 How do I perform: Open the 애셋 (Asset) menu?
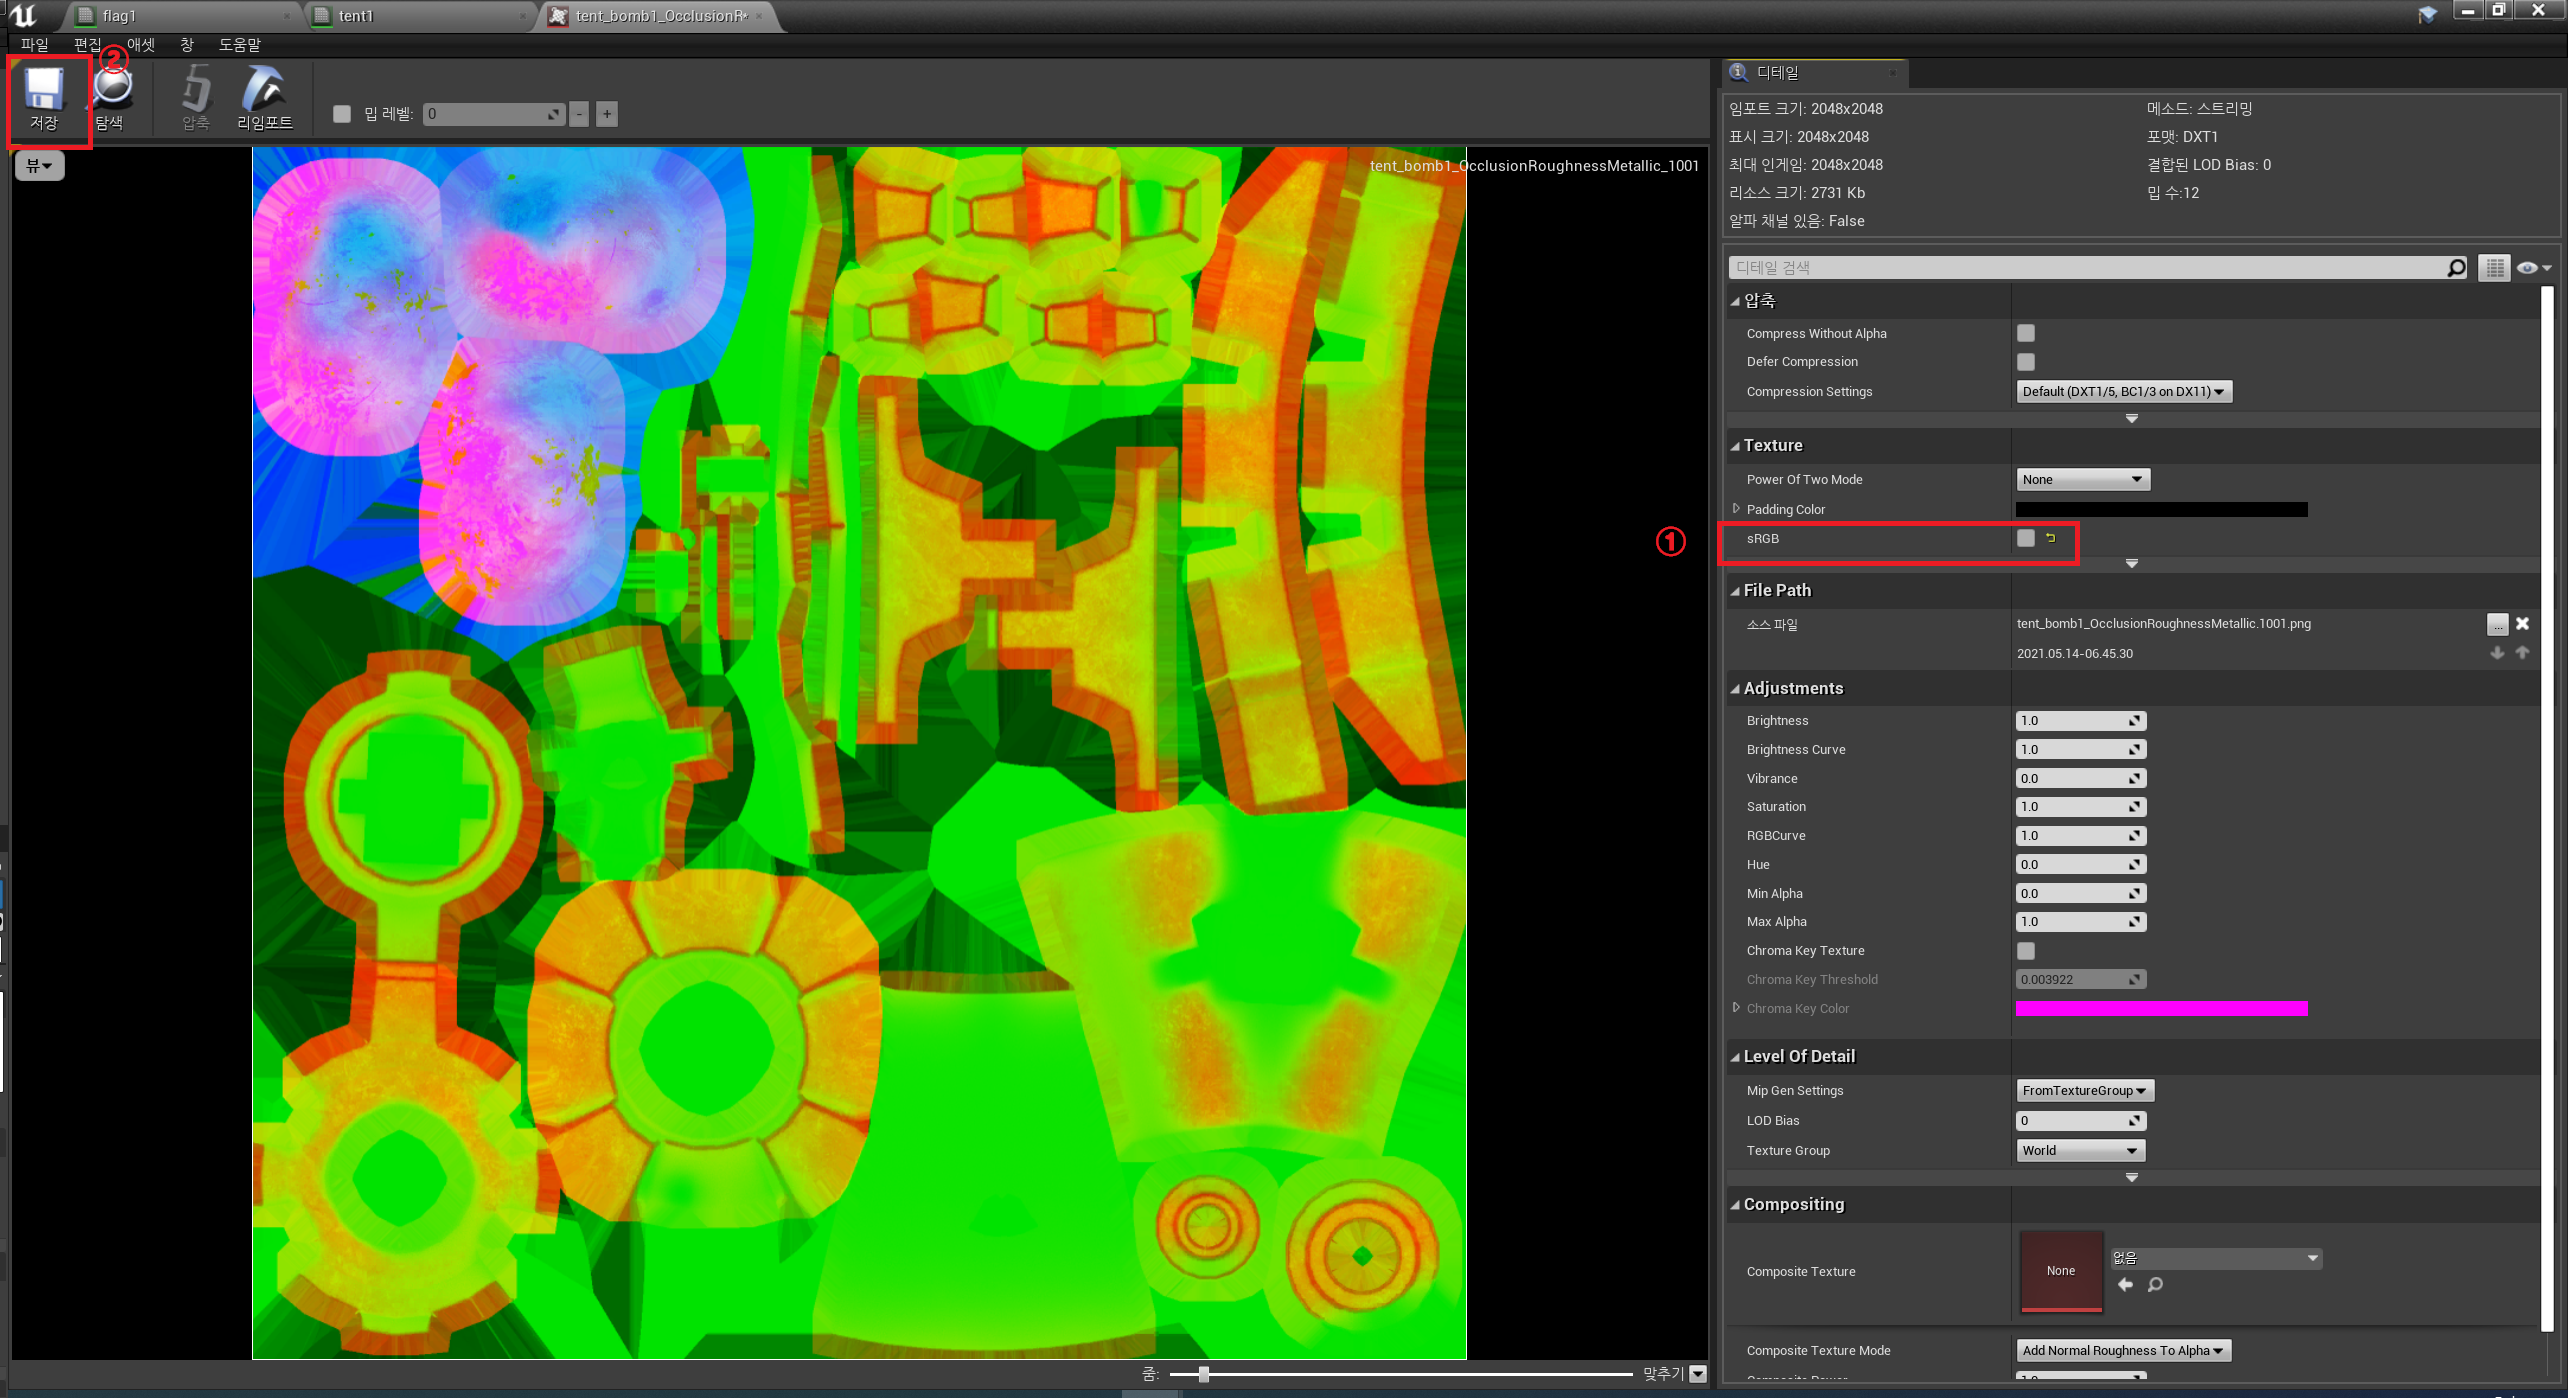140,45
